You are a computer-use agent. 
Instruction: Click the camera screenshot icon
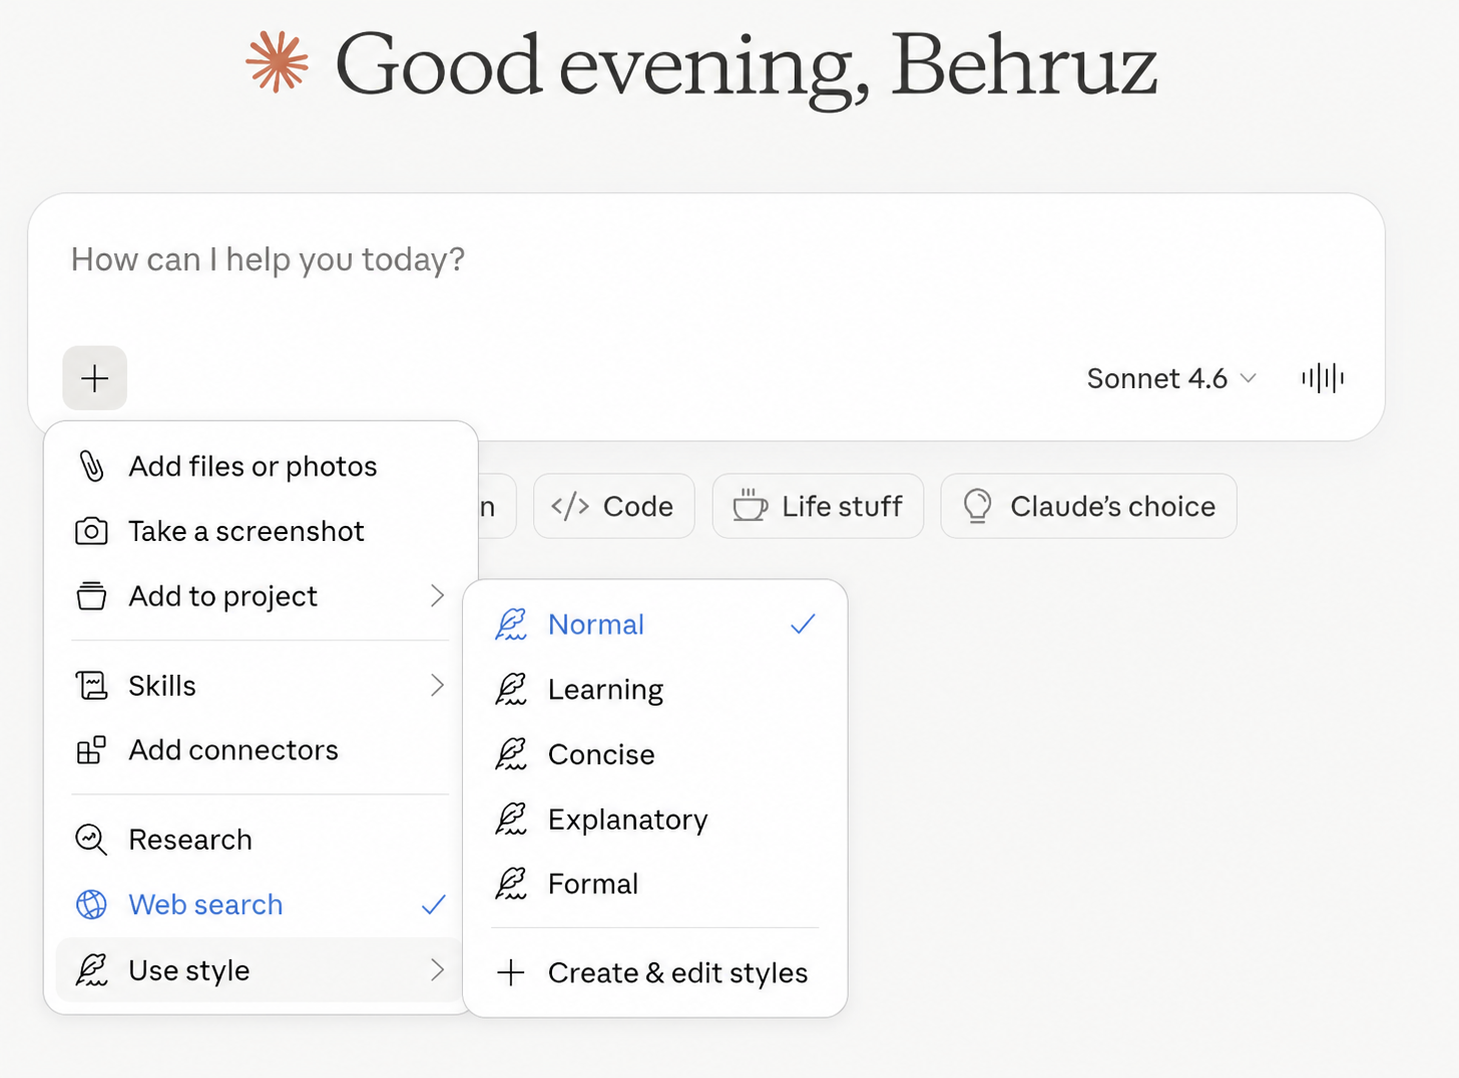click(91, 531)
